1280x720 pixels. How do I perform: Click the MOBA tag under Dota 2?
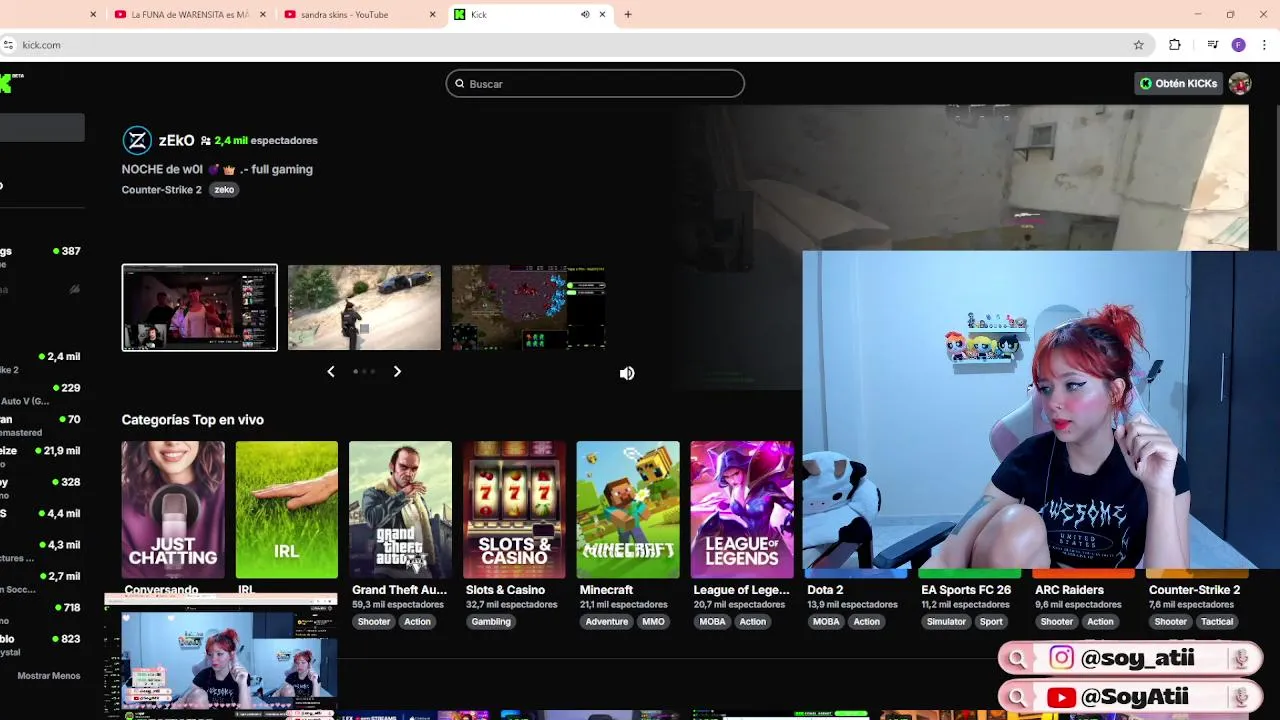click(826, 622)
